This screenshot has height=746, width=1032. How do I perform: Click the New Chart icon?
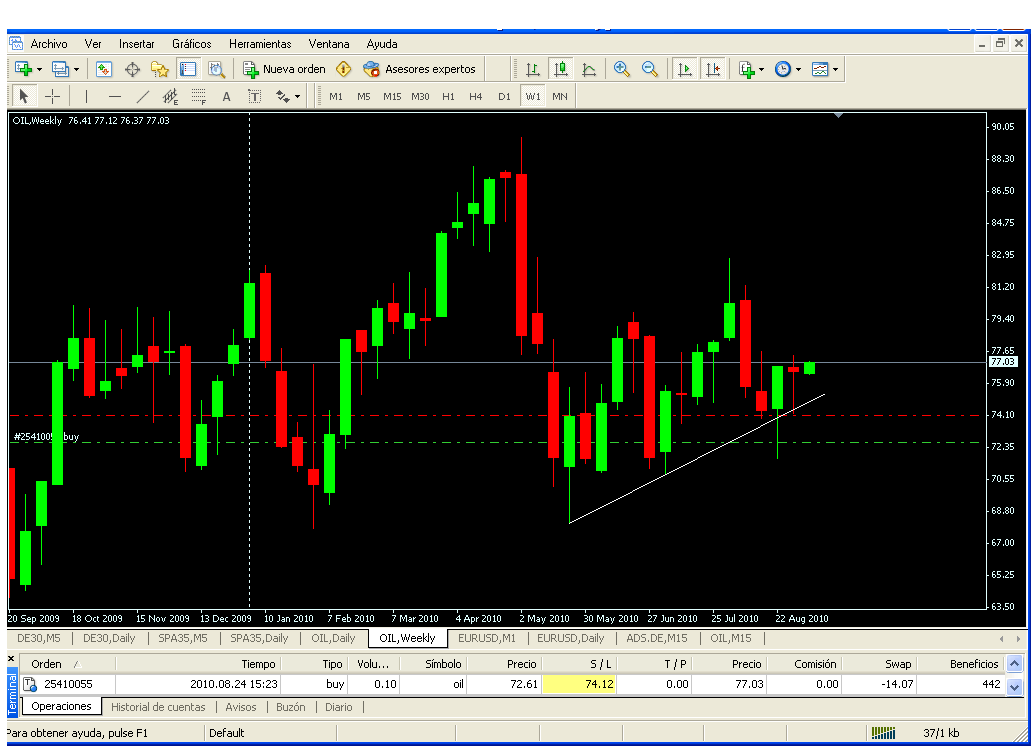pyautogui.click(x=24, y=69)
